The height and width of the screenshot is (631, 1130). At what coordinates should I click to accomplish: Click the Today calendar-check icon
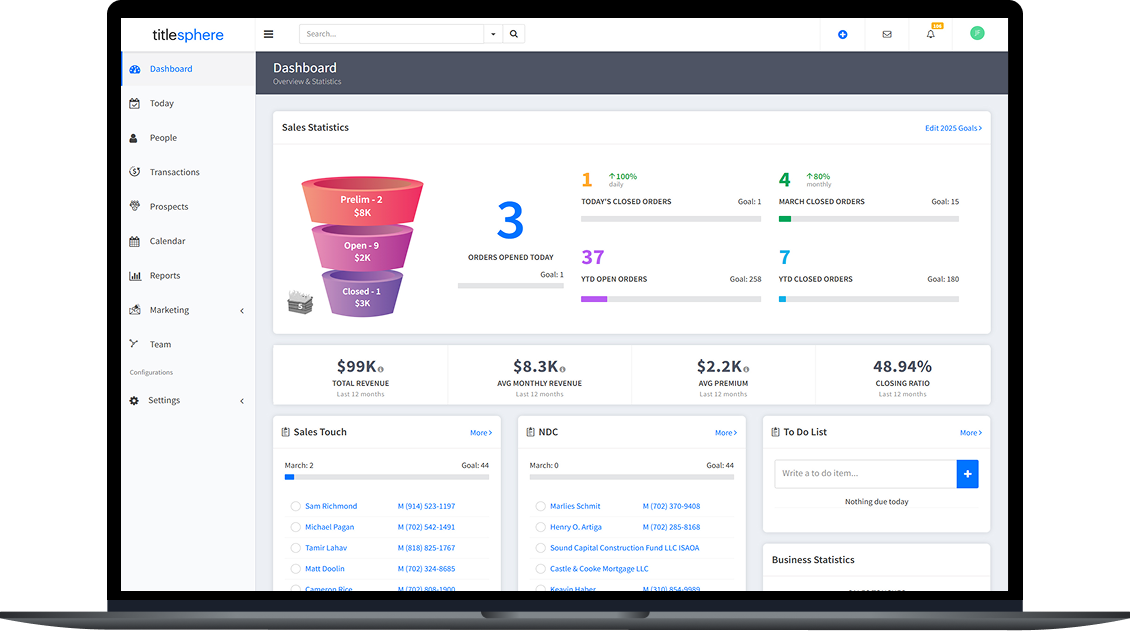[x=135, y=104]
